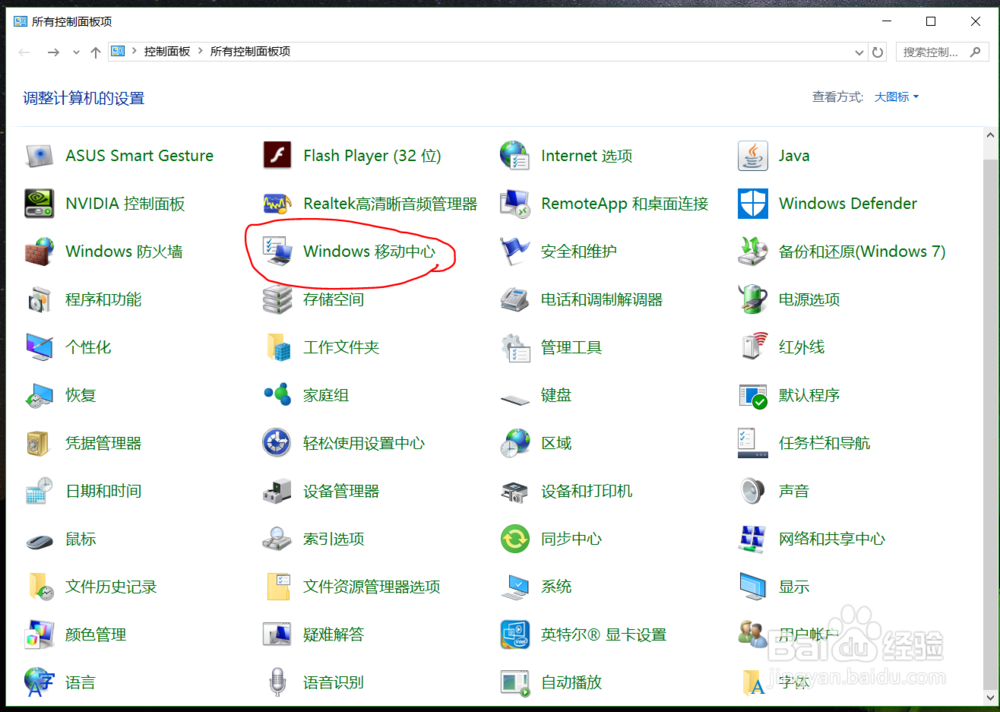Image resolution: width=1000 pixels, height=712 pixels.
Task: Open the 区域 item label
Action: (556, 443)
